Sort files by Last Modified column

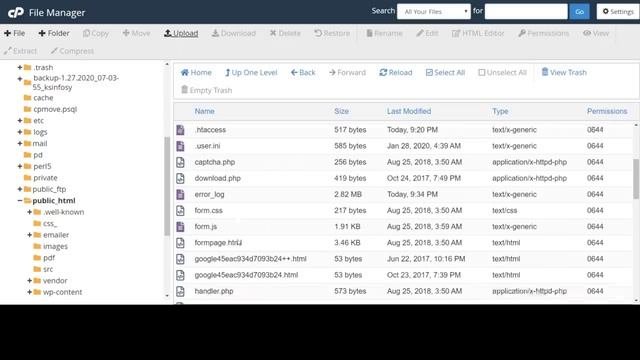click(x=409, y=111)
